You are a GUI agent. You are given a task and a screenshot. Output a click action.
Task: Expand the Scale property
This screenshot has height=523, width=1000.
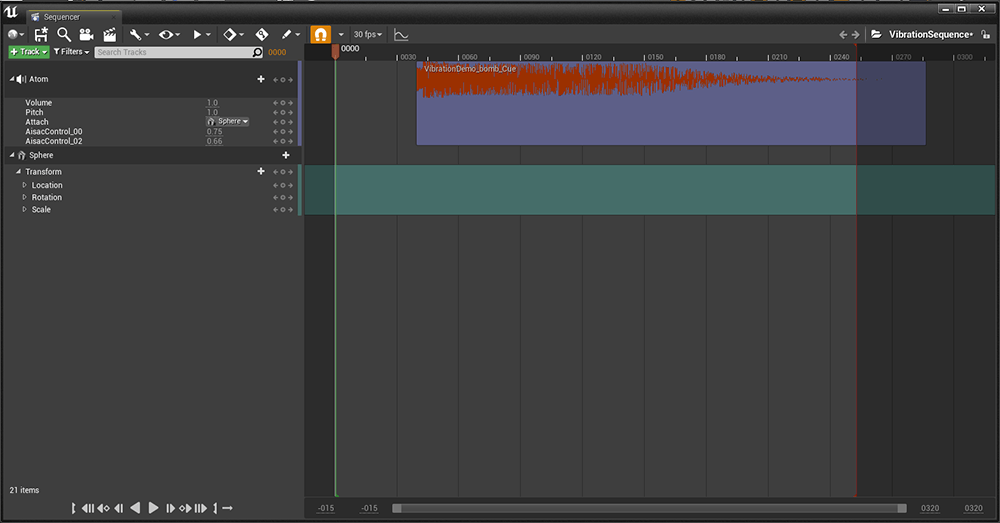[25, 209]
